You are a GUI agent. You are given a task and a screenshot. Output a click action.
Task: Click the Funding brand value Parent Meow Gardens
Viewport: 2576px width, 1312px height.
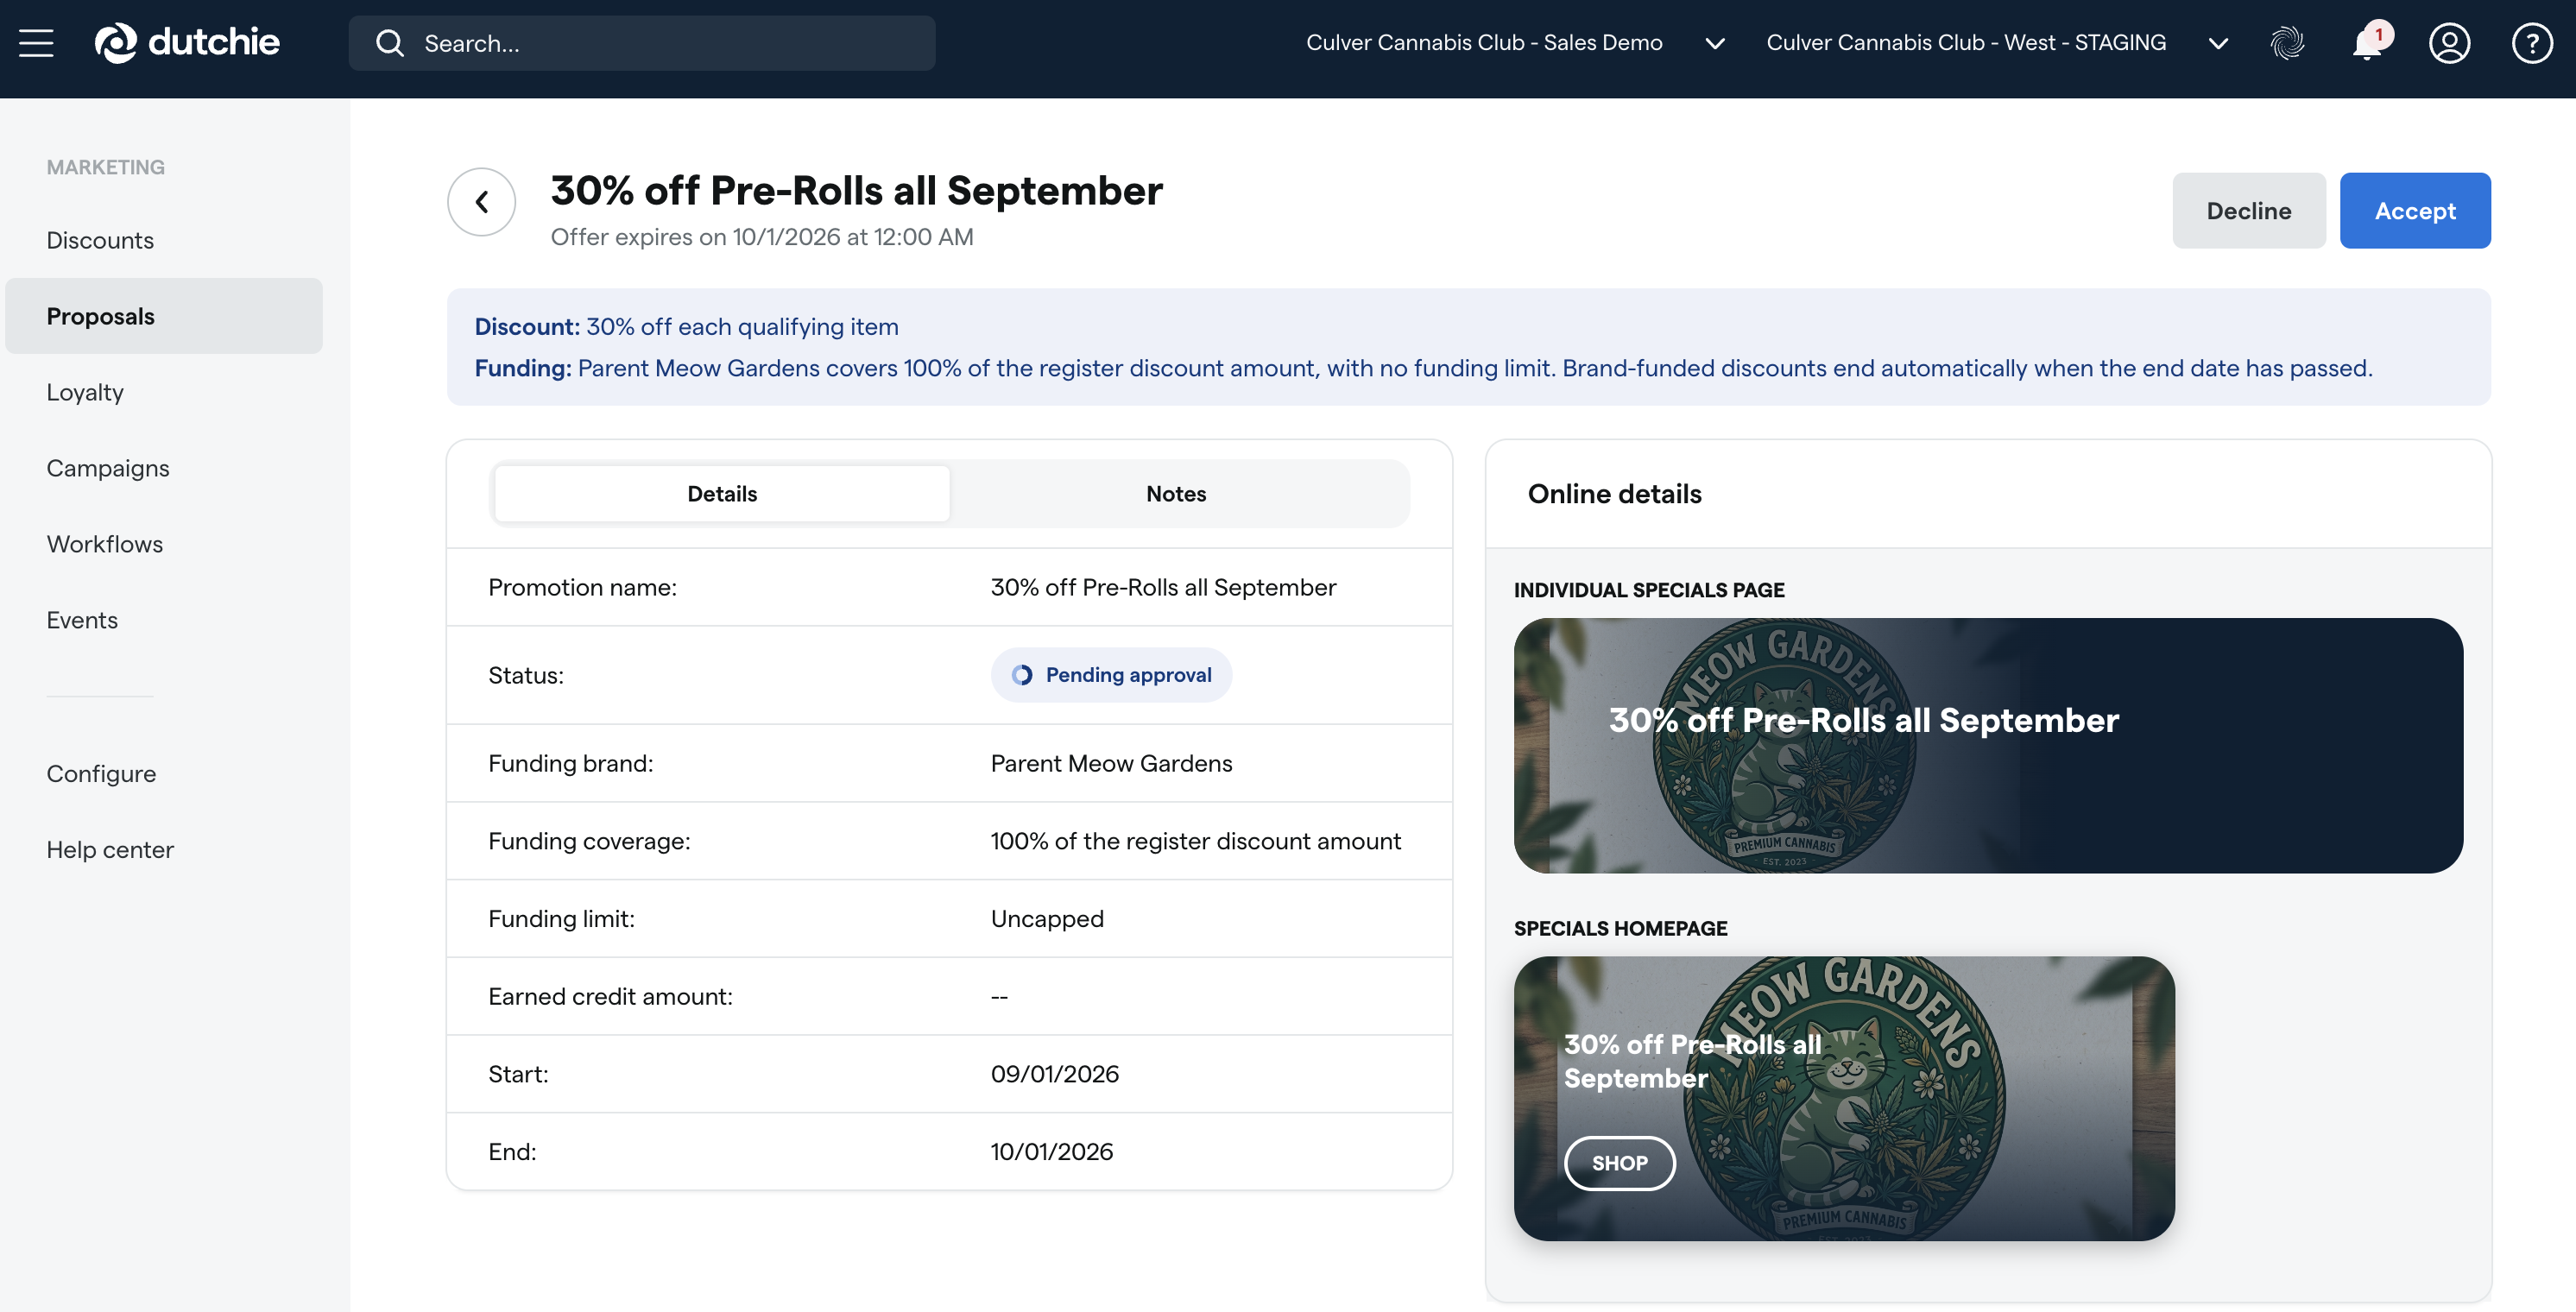[x=1112, y=764]
